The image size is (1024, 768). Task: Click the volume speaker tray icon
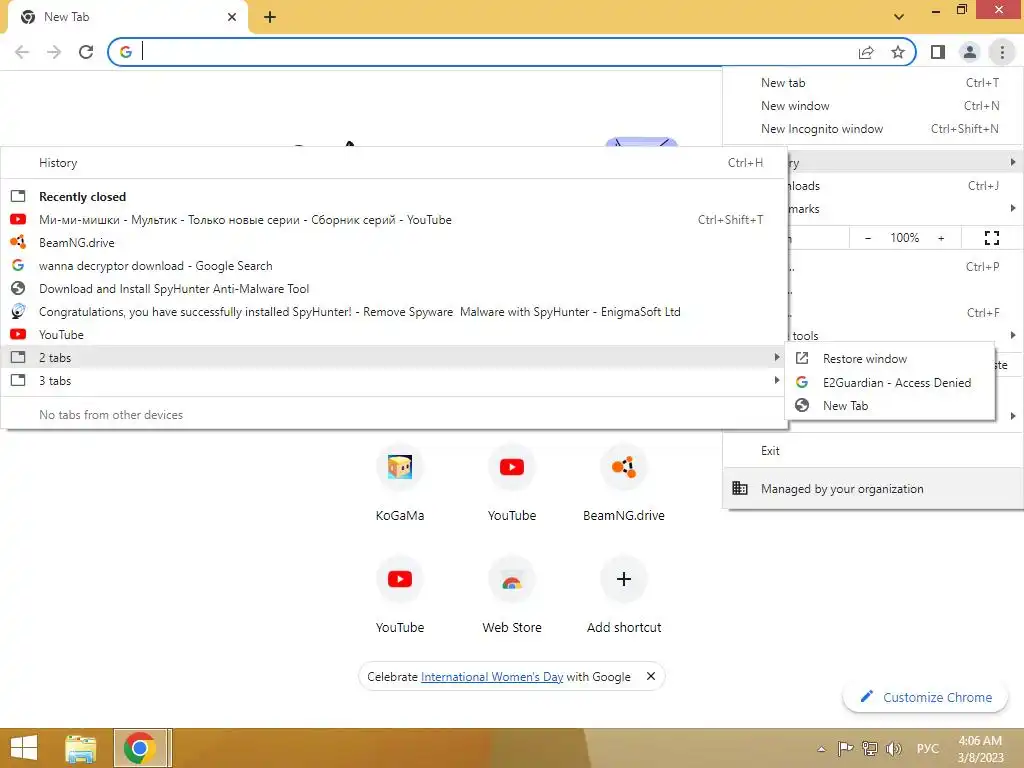(893, 748)
